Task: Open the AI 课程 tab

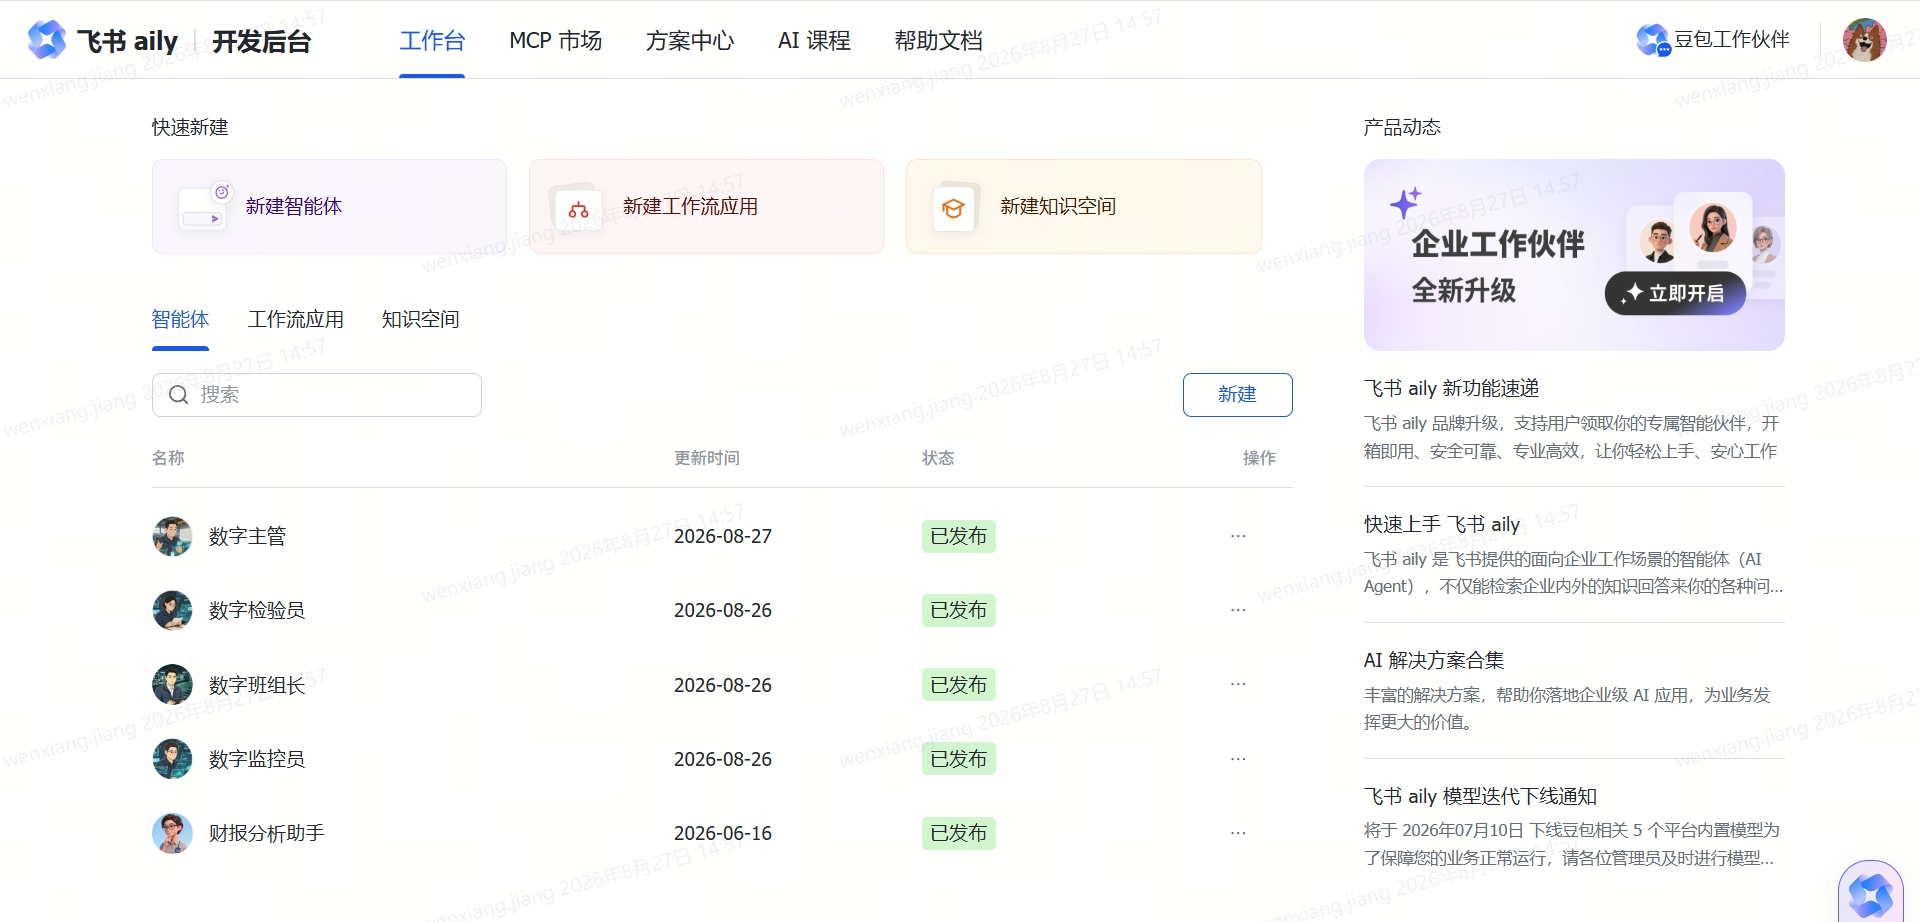Action: tap(814, 41)
